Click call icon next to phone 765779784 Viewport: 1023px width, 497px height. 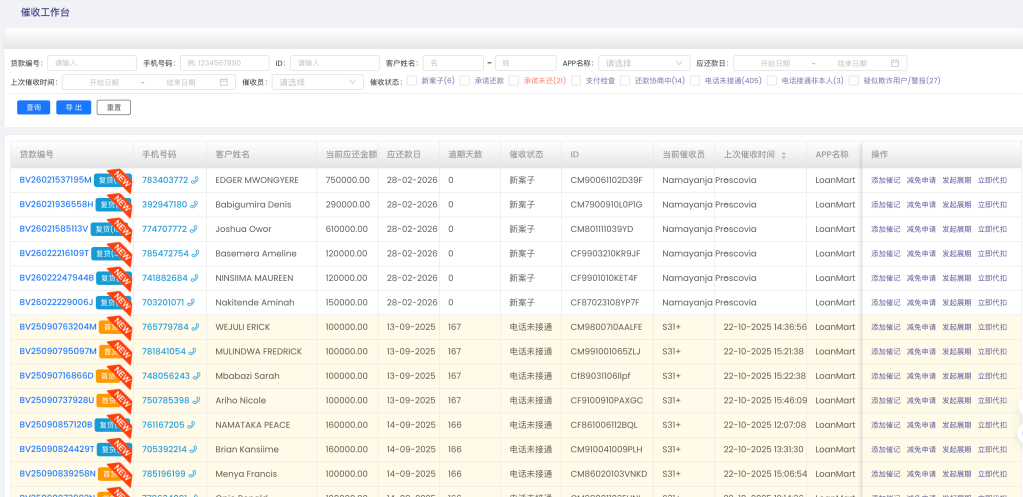coord(195,327)
